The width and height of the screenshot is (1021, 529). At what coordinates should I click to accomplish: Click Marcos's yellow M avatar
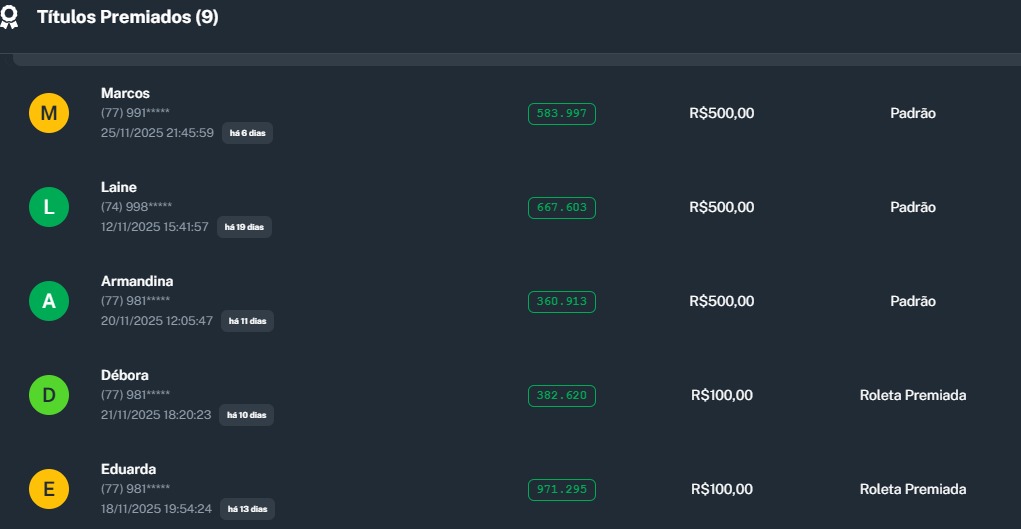click(49, 114)
